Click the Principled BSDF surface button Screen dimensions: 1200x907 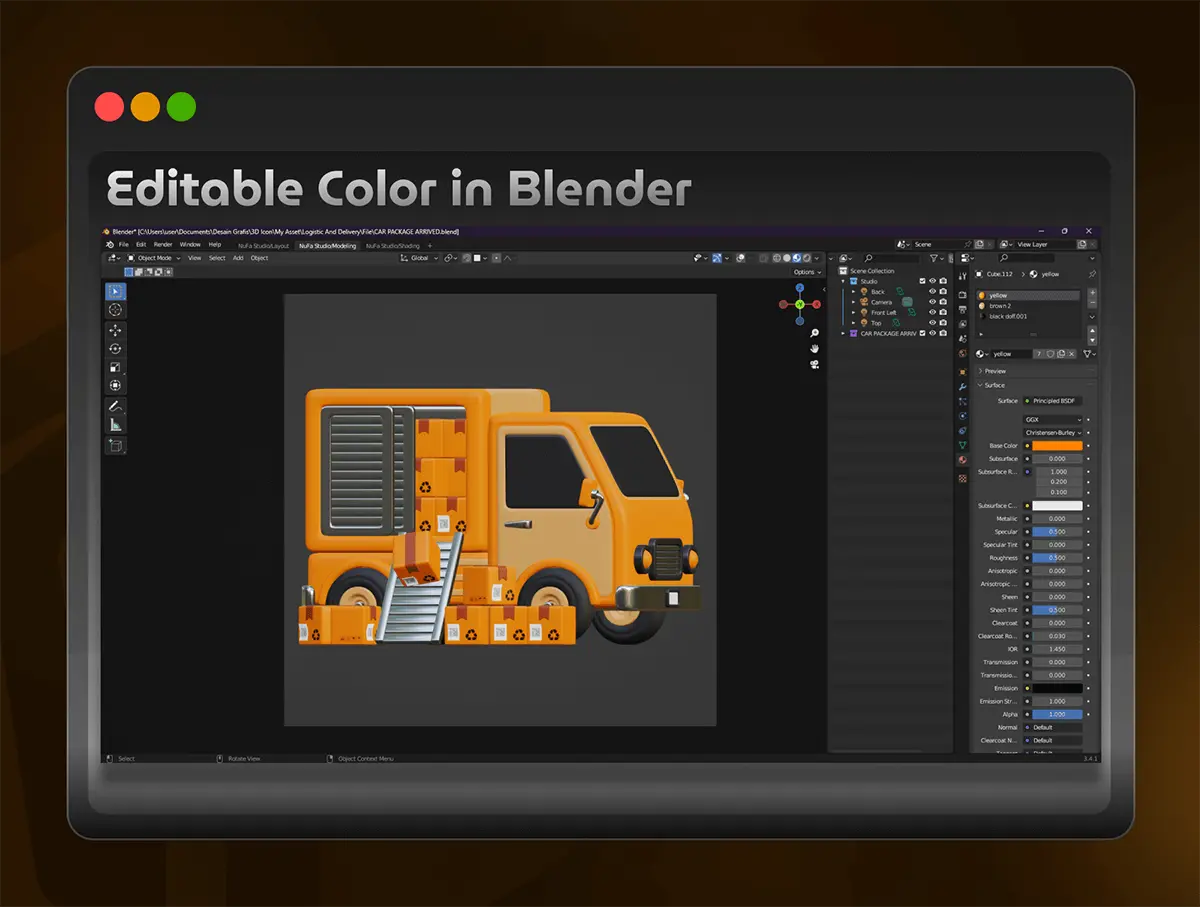(1052, 401)
